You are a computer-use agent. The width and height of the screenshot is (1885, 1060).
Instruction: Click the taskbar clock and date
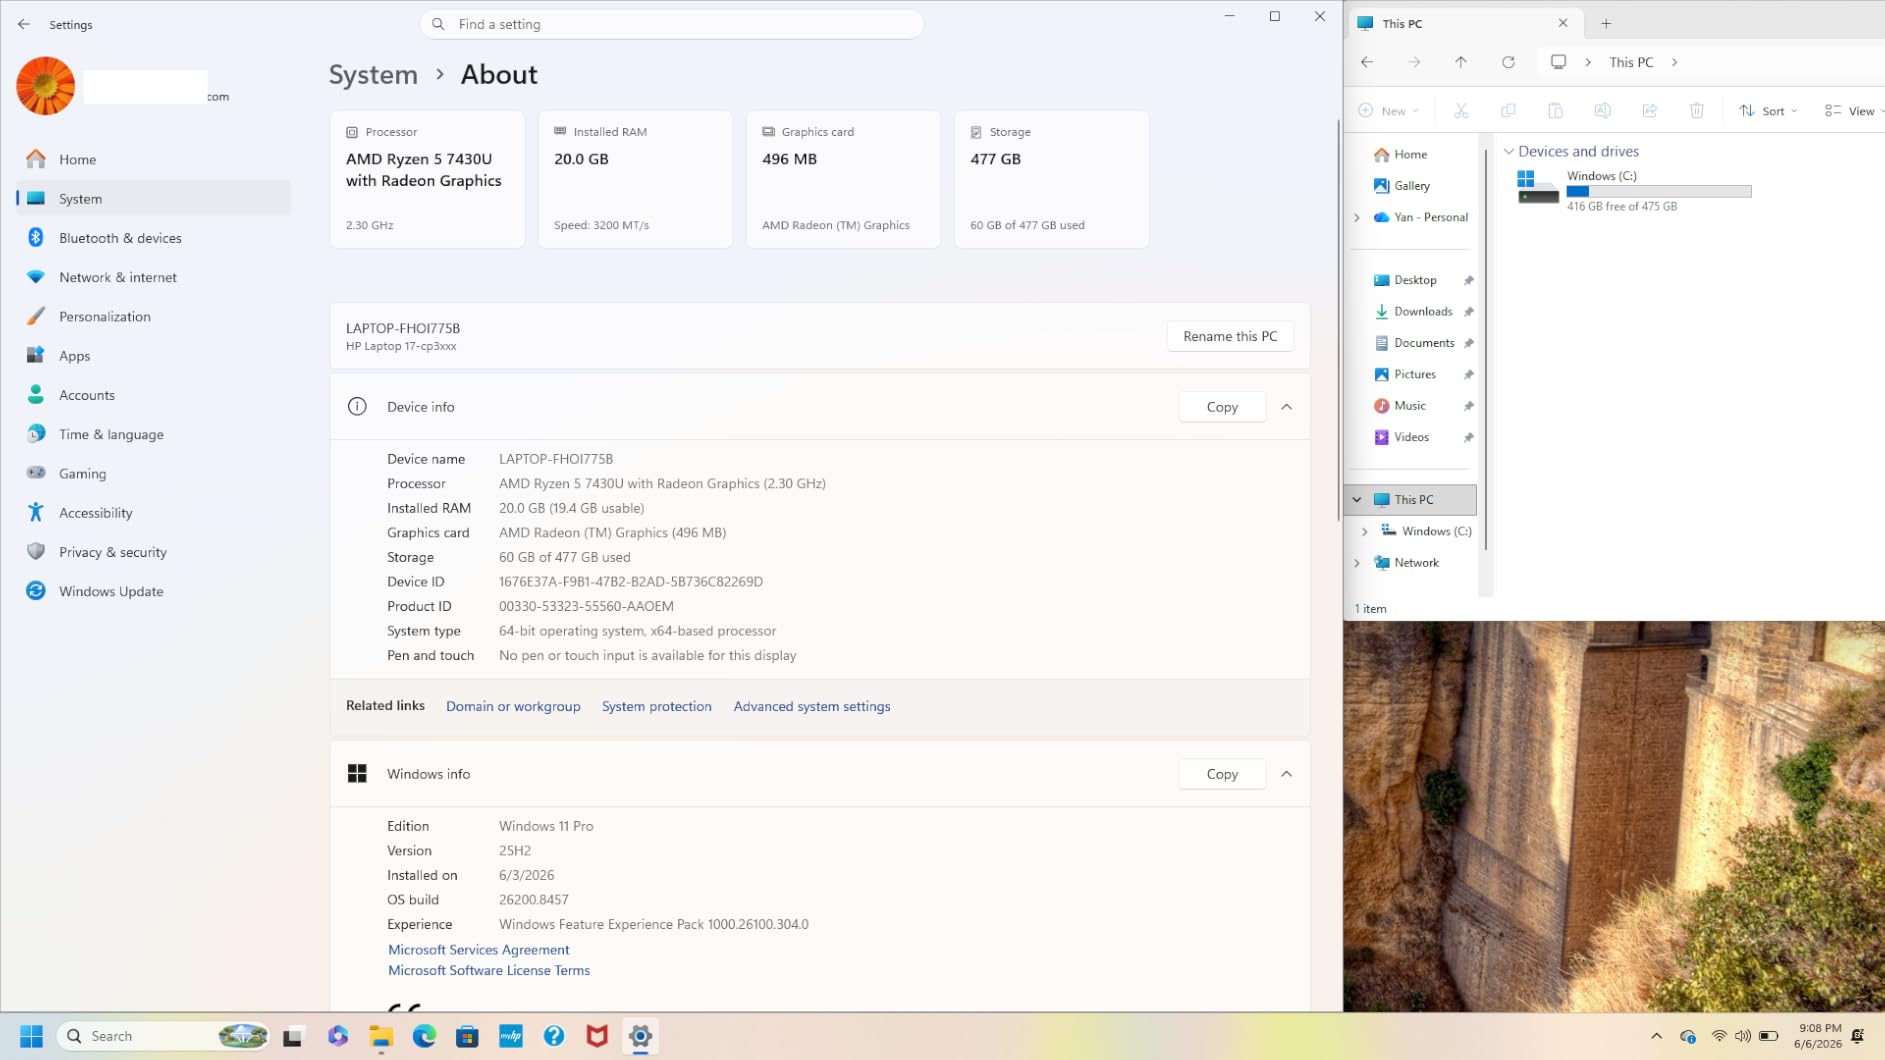(x=1818, y=1036)
